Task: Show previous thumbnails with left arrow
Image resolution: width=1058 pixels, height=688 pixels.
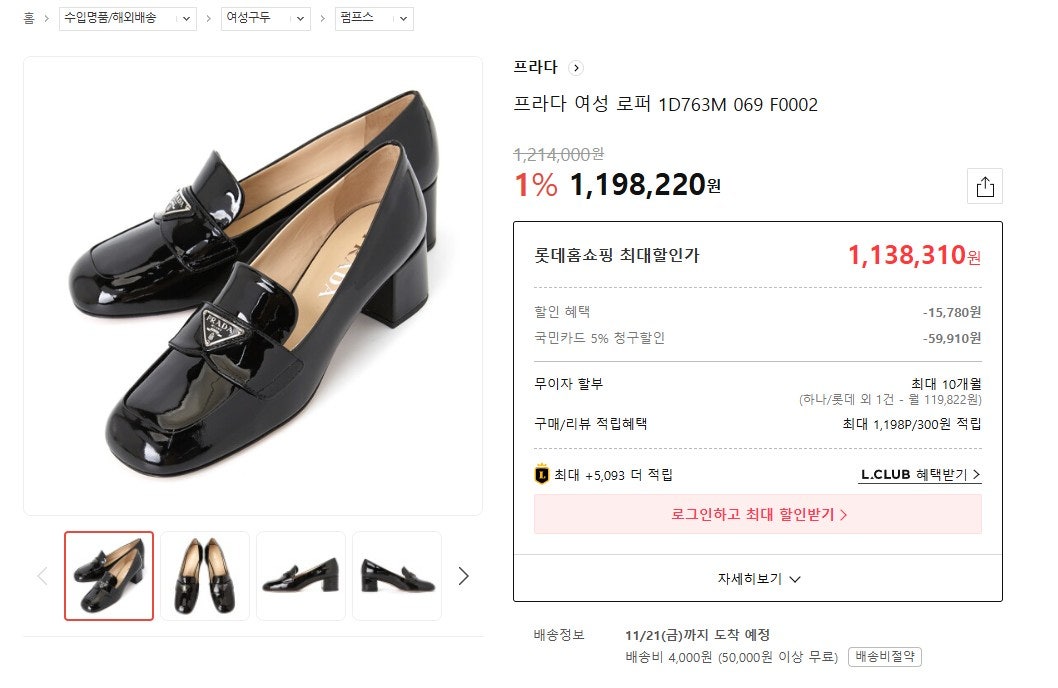Action: (x=42, y=576)
